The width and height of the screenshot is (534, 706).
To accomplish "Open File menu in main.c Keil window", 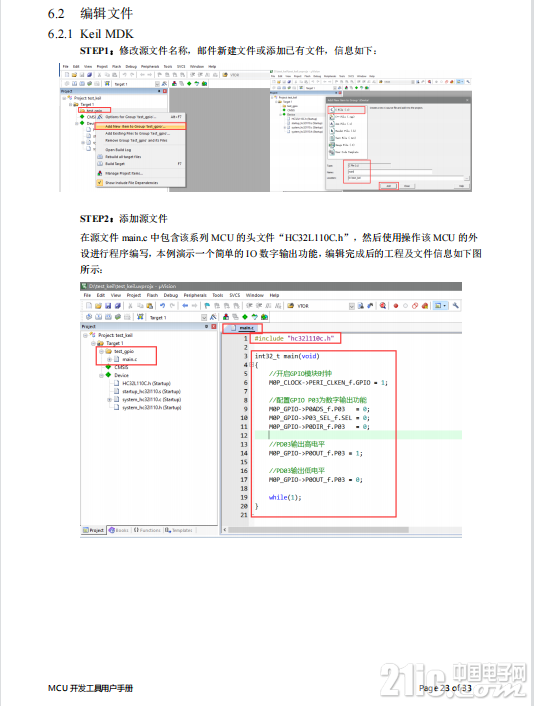I will [x=87, y=295].
